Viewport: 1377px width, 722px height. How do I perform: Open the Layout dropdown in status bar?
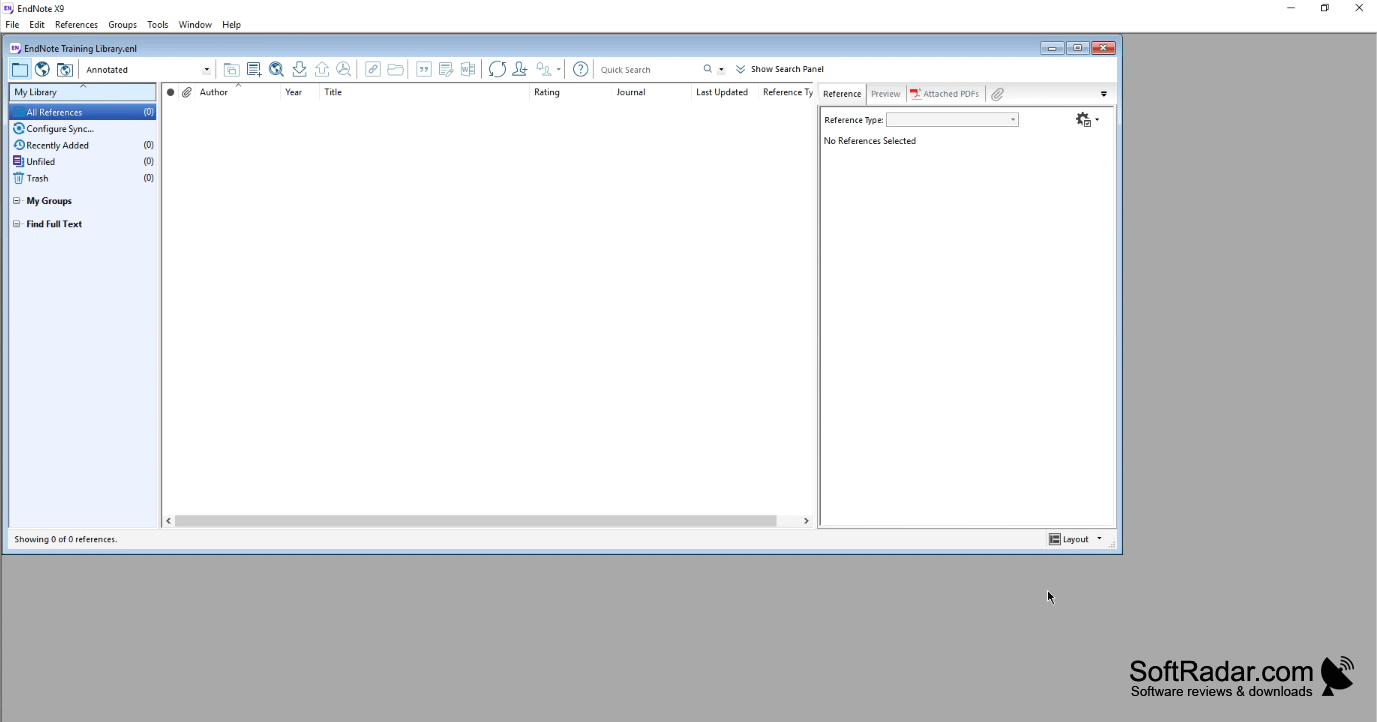coord(1076,539)
